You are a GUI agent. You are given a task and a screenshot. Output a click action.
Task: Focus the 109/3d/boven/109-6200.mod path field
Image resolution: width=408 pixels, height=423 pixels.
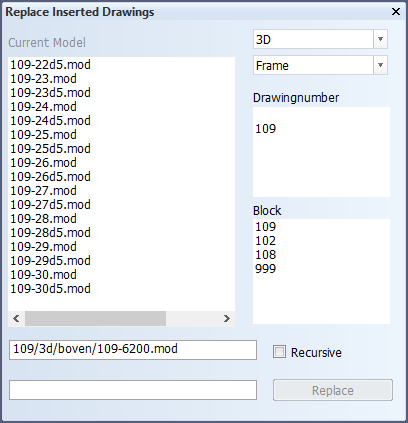pos(133,350)
